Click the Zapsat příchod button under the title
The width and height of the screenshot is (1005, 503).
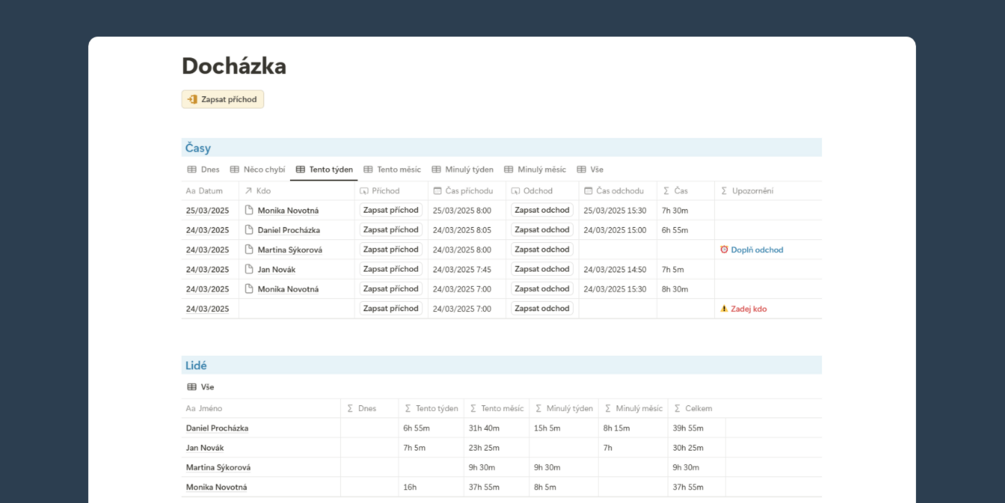pos(222,99)
